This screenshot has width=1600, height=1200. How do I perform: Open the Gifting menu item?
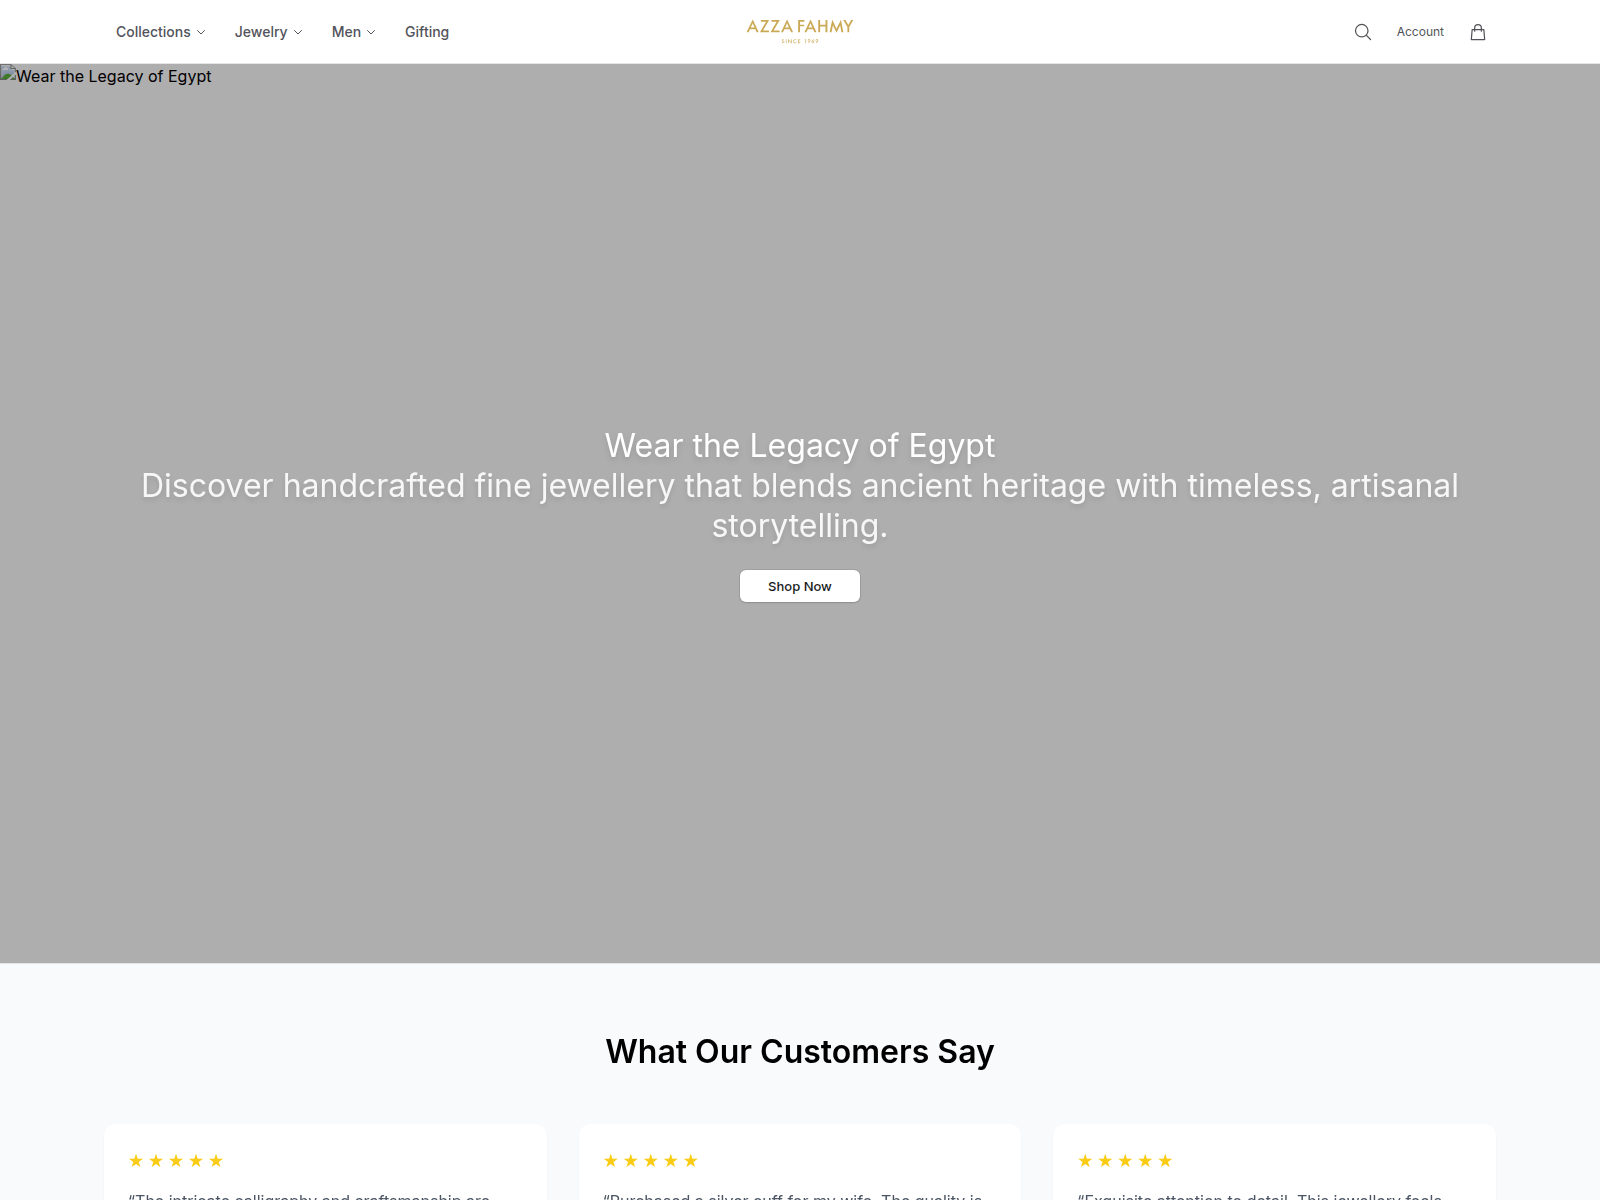pos(427,32)
